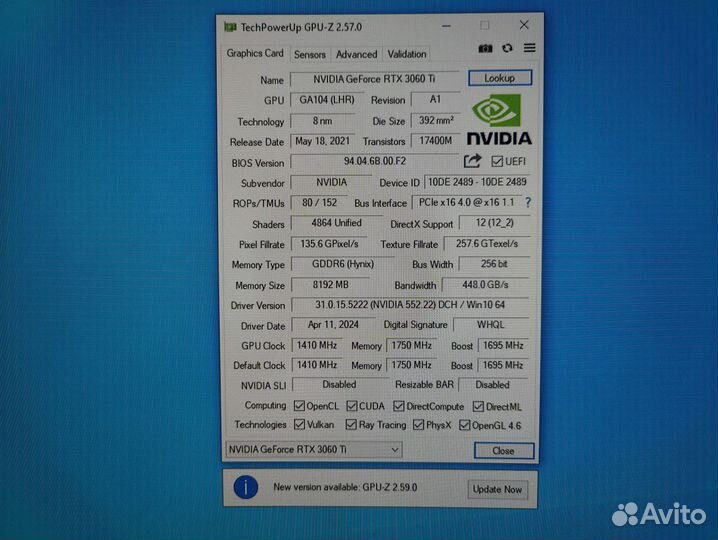Click the DirectX Support value 12 (12_2)
The height and width of the screenshot is (540, 718).
click(x=495, y=223)
